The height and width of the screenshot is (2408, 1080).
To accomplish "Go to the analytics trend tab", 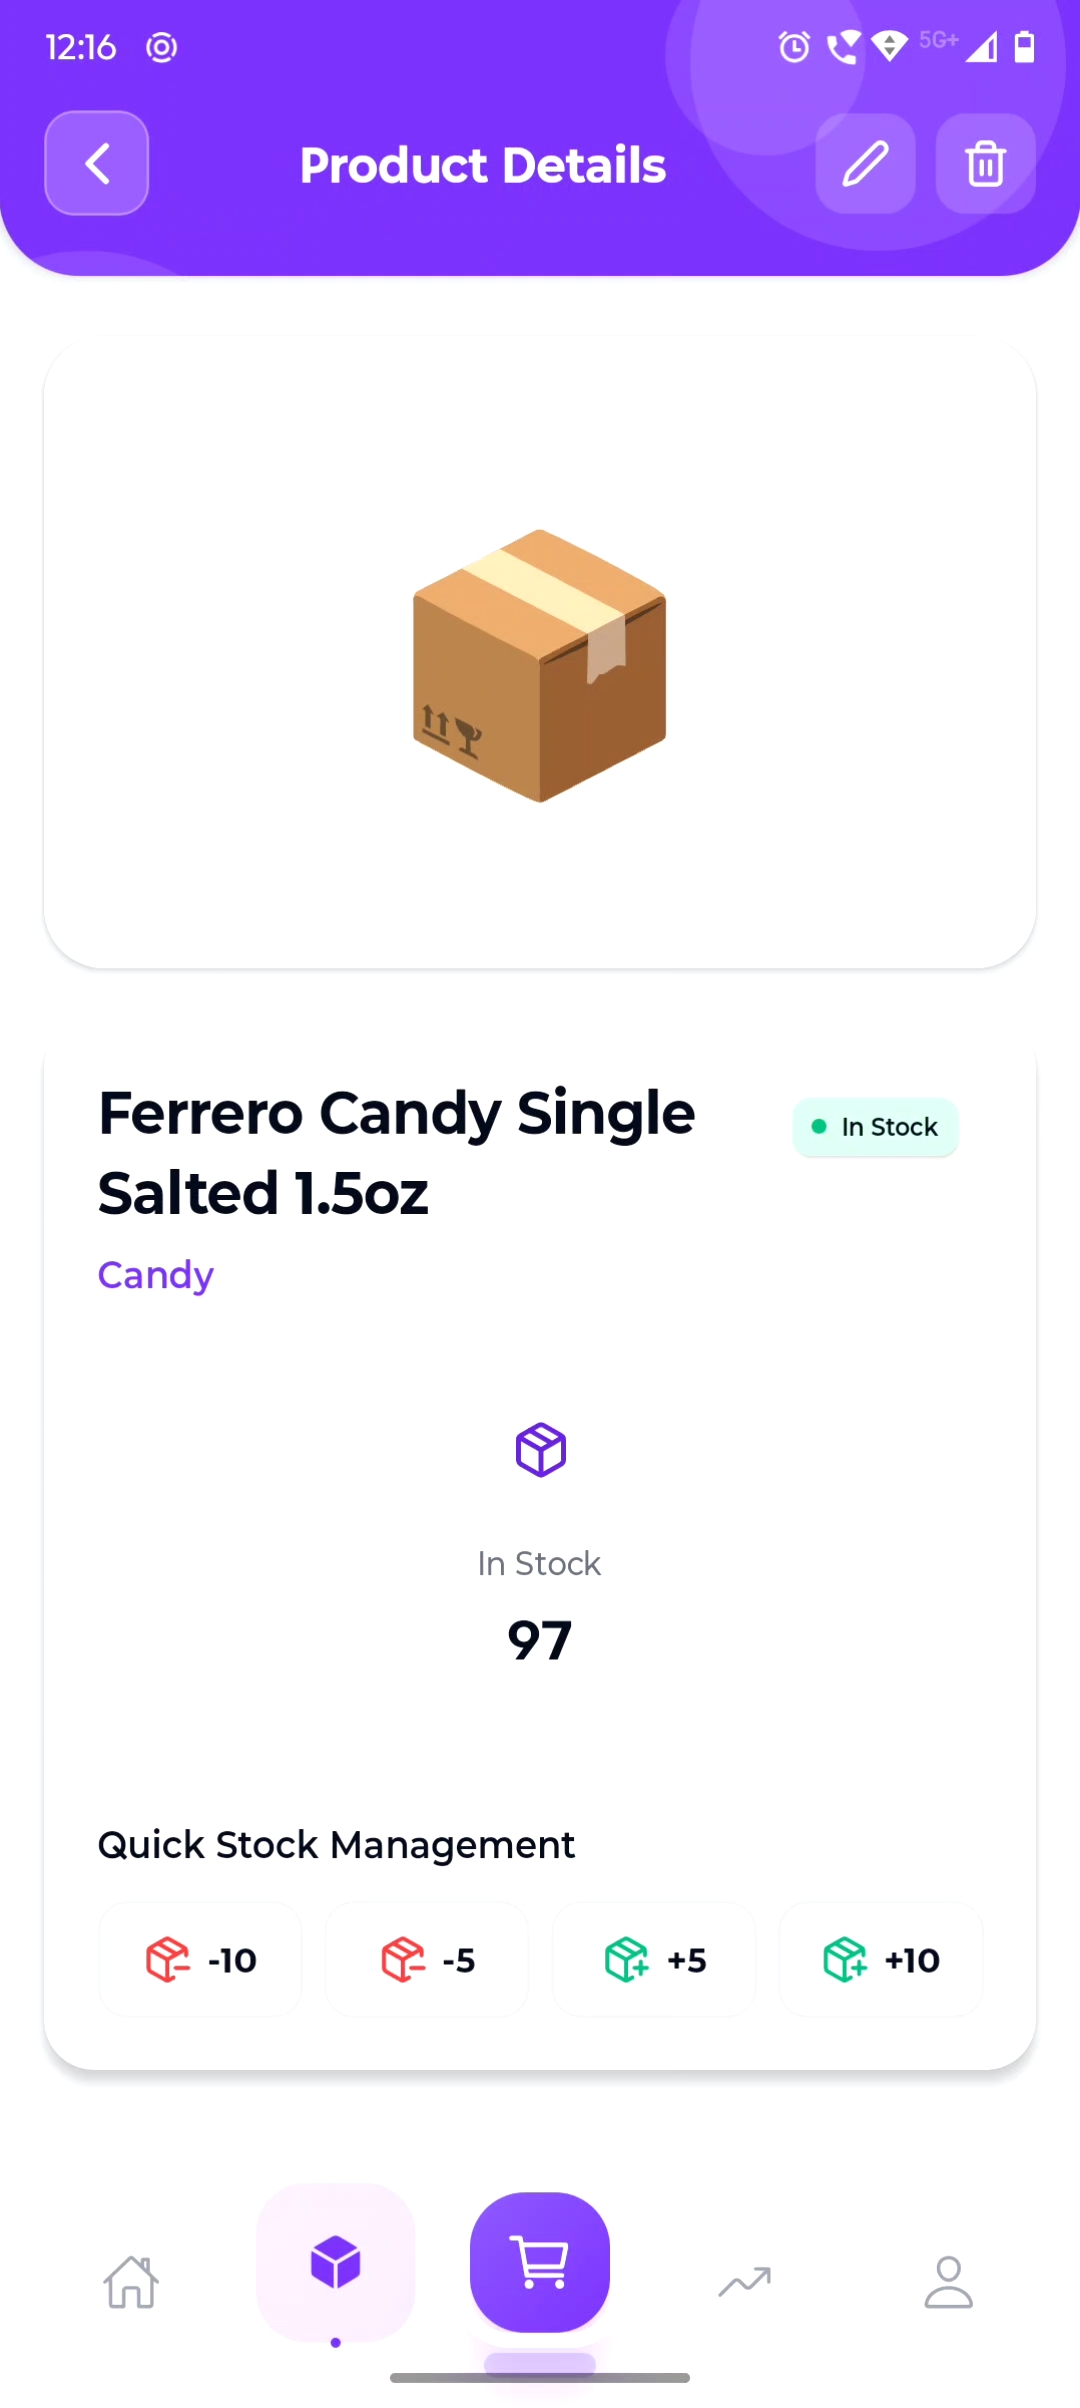I will pos(745,2282).
